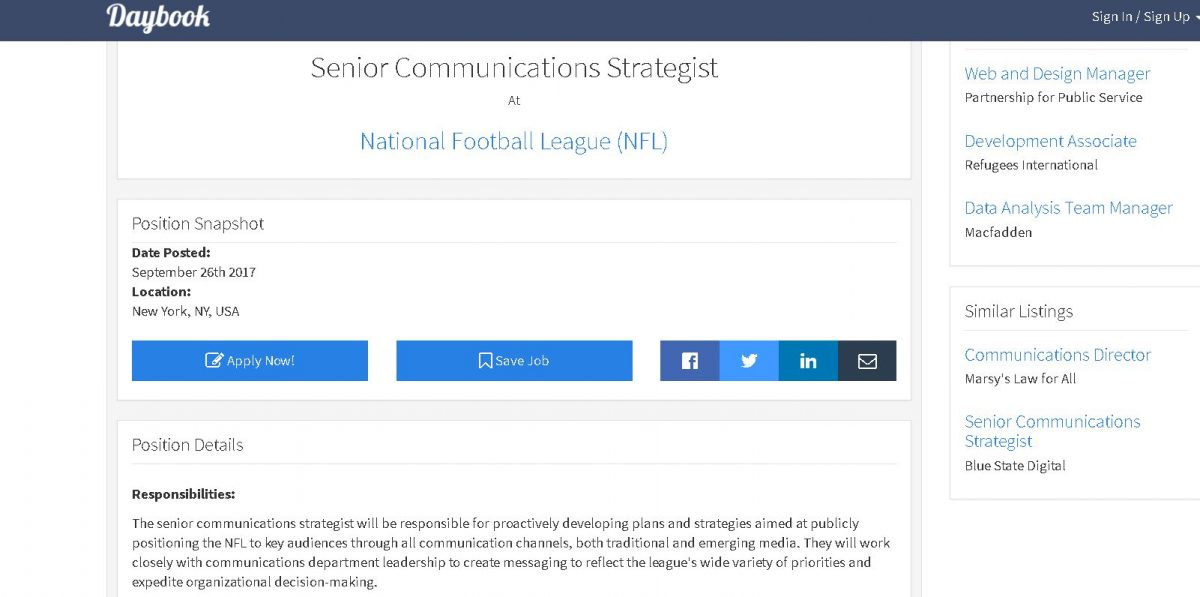Open the Sign In / Sign Up dropdown
This screenshot has height=597, width=1200.
(x=1144, y=17)
